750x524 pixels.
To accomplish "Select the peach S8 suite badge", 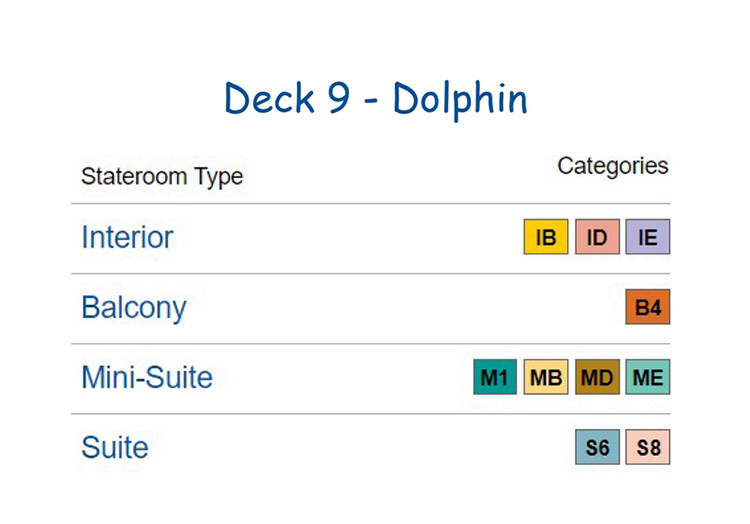I will click(648, 447).
